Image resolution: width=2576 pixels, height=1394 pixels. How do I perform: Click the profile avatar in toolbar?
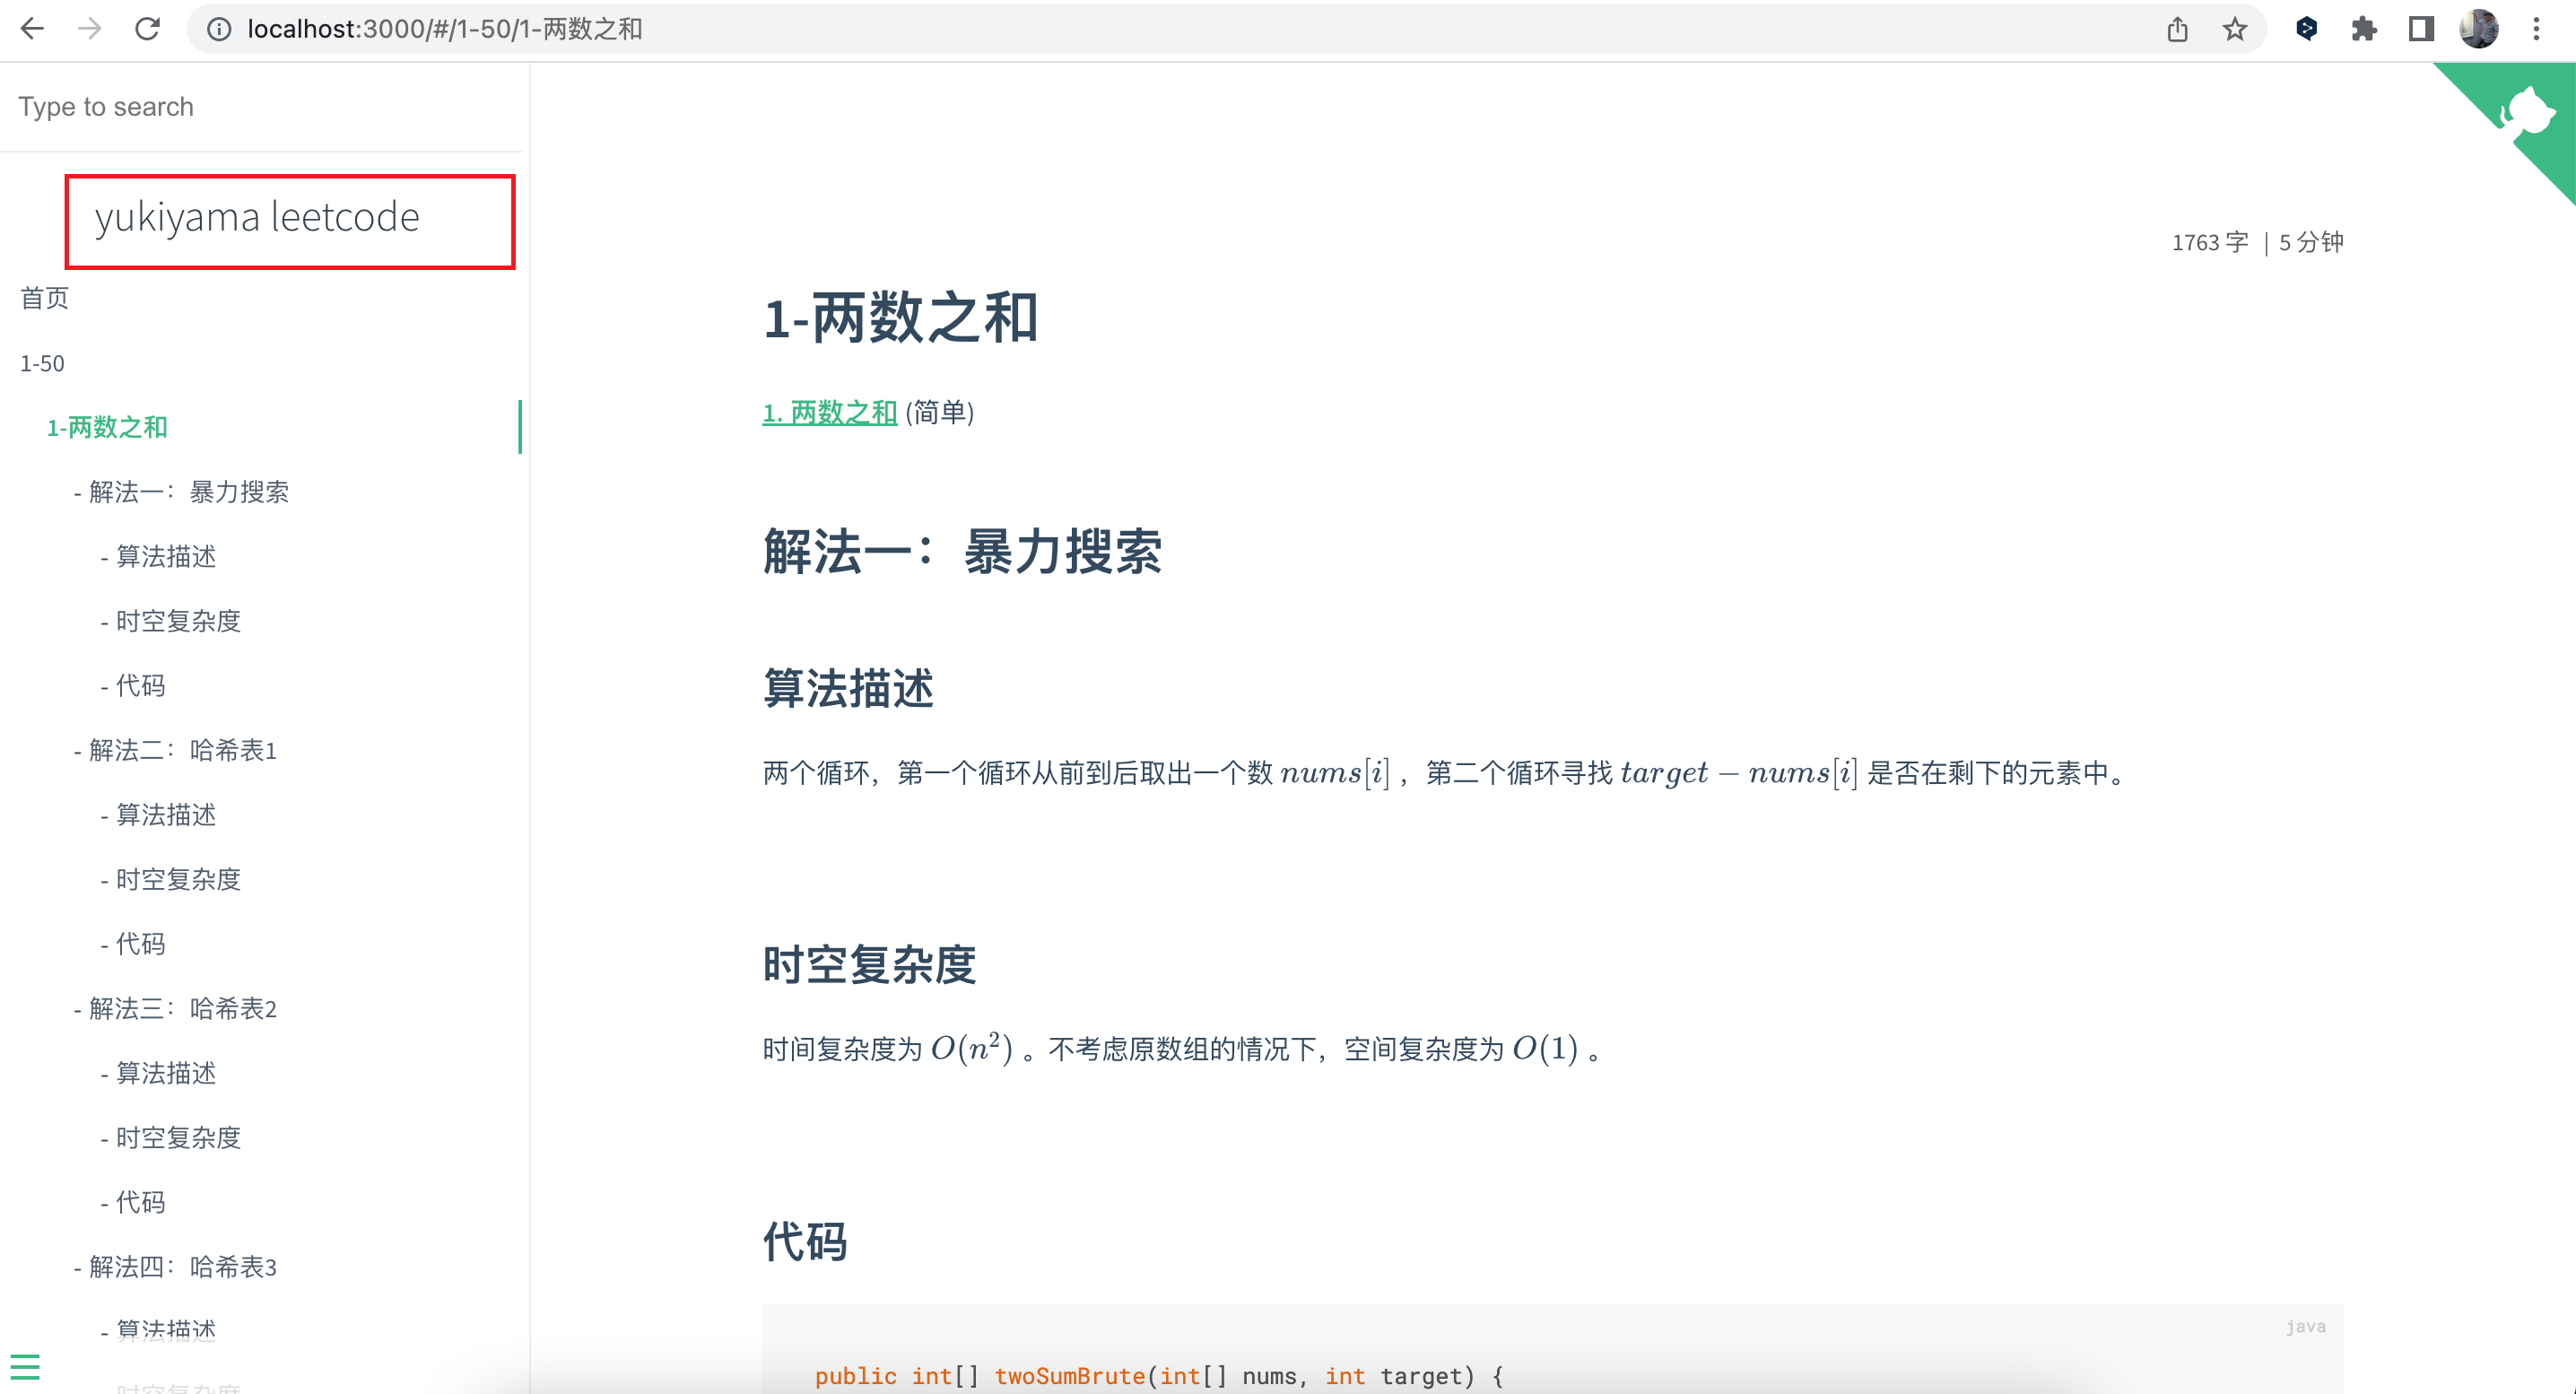(x=2478, y=29)
